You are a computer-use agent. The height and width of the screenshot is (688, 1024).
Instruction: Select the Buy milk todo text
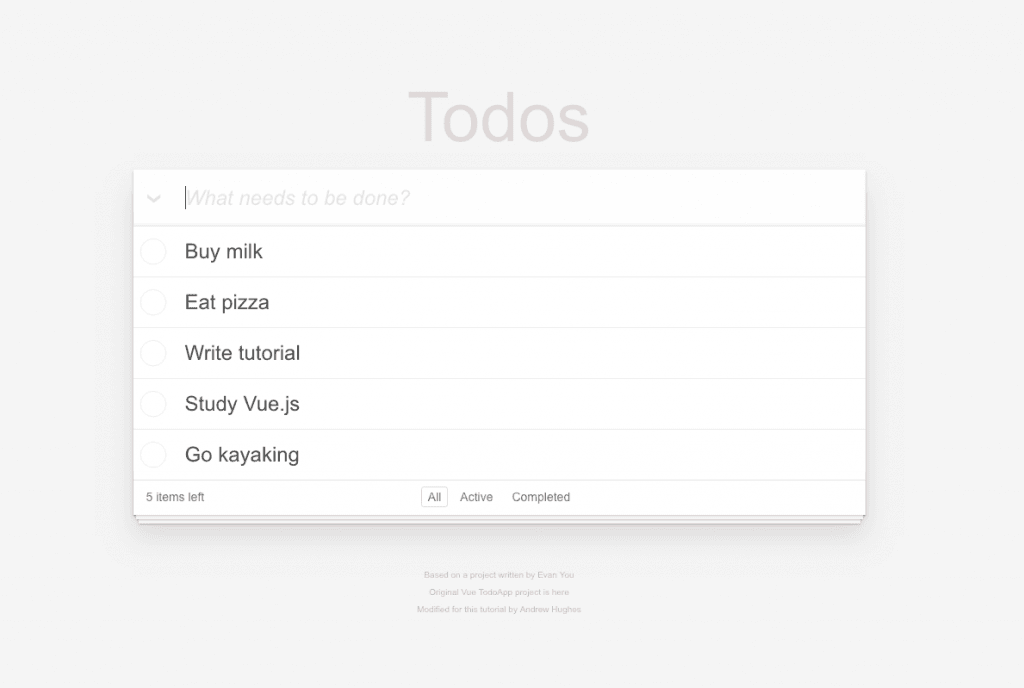[223, 251]
